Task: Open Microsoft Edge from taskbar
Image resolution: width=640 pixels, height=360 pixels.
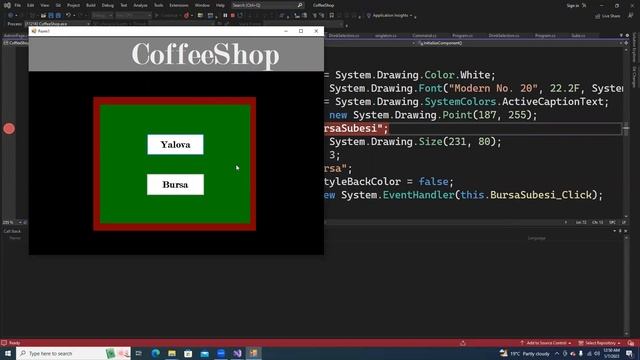Action: point(156,353)
